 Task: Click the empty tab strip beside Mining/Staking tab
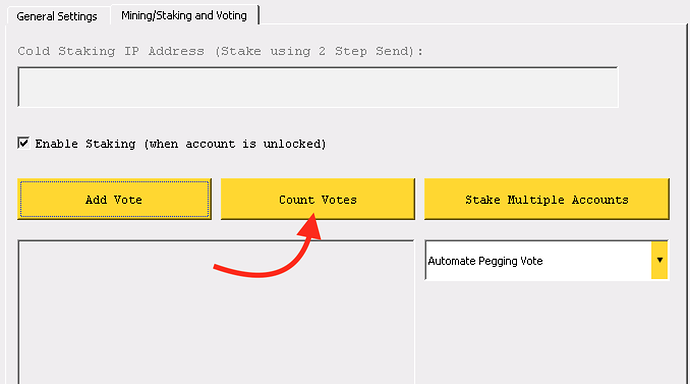(473, 13)
